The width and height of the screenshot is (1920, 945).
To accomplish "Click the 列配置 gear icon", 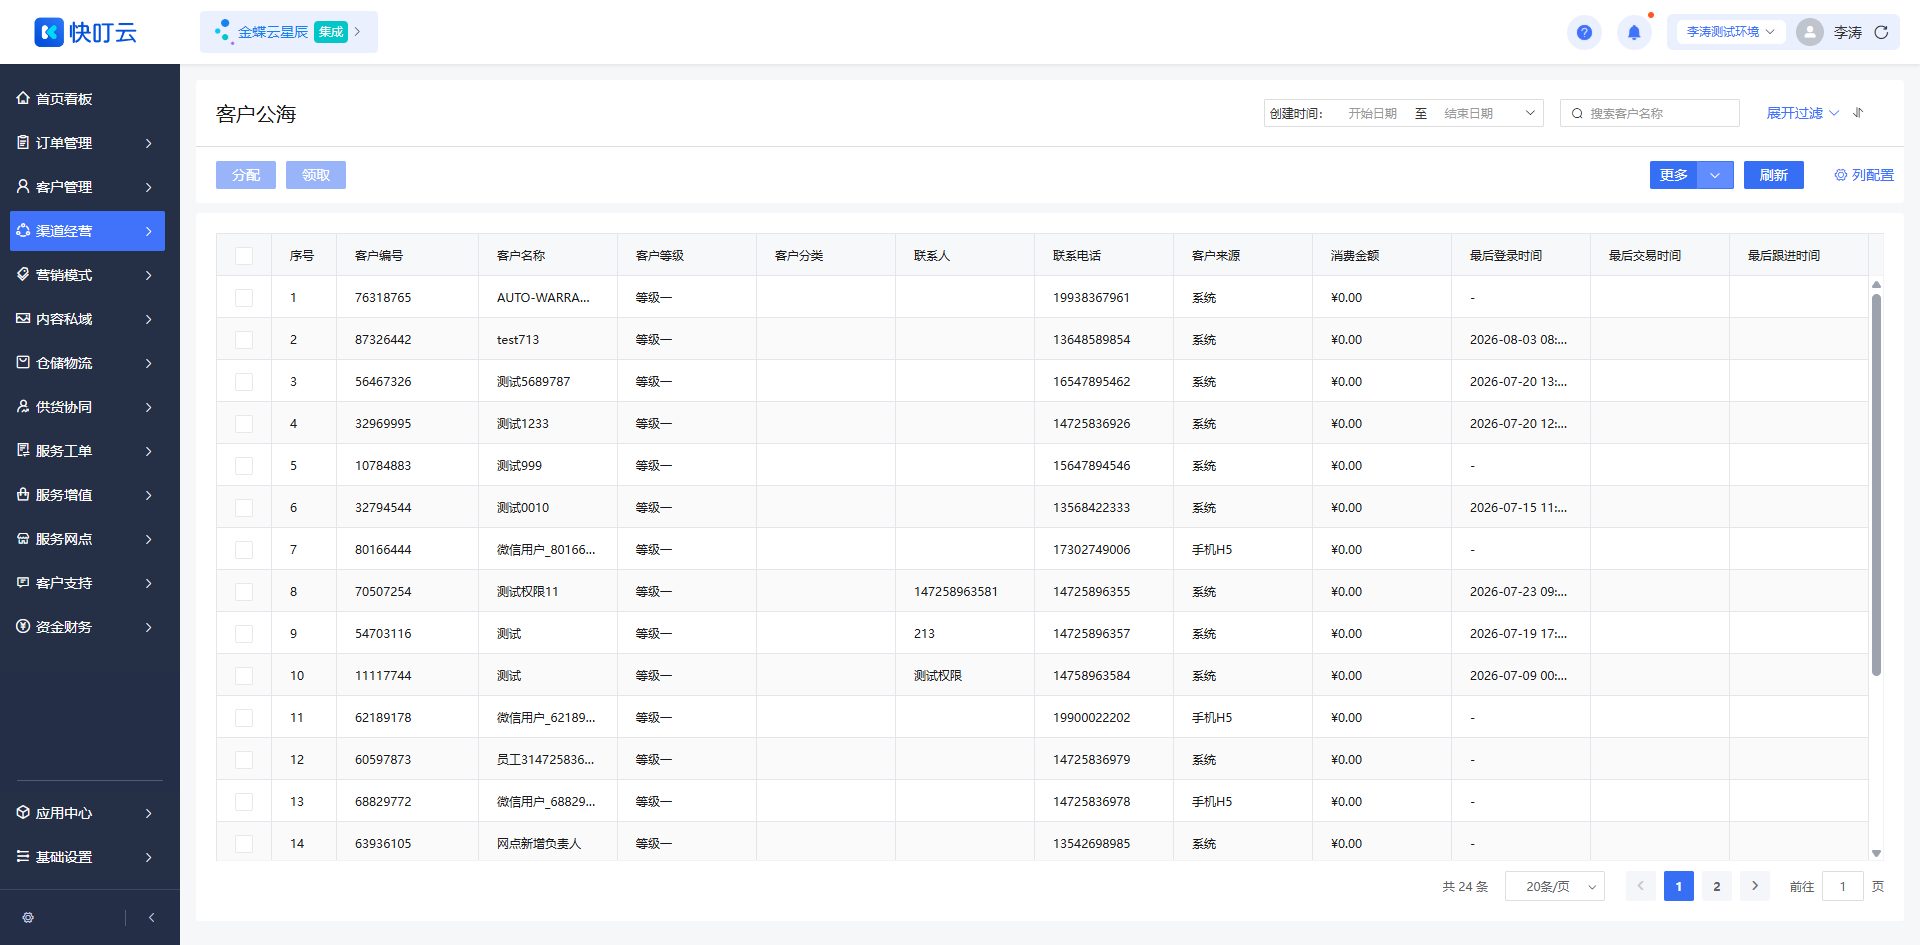I will [x=1840, y=175].
